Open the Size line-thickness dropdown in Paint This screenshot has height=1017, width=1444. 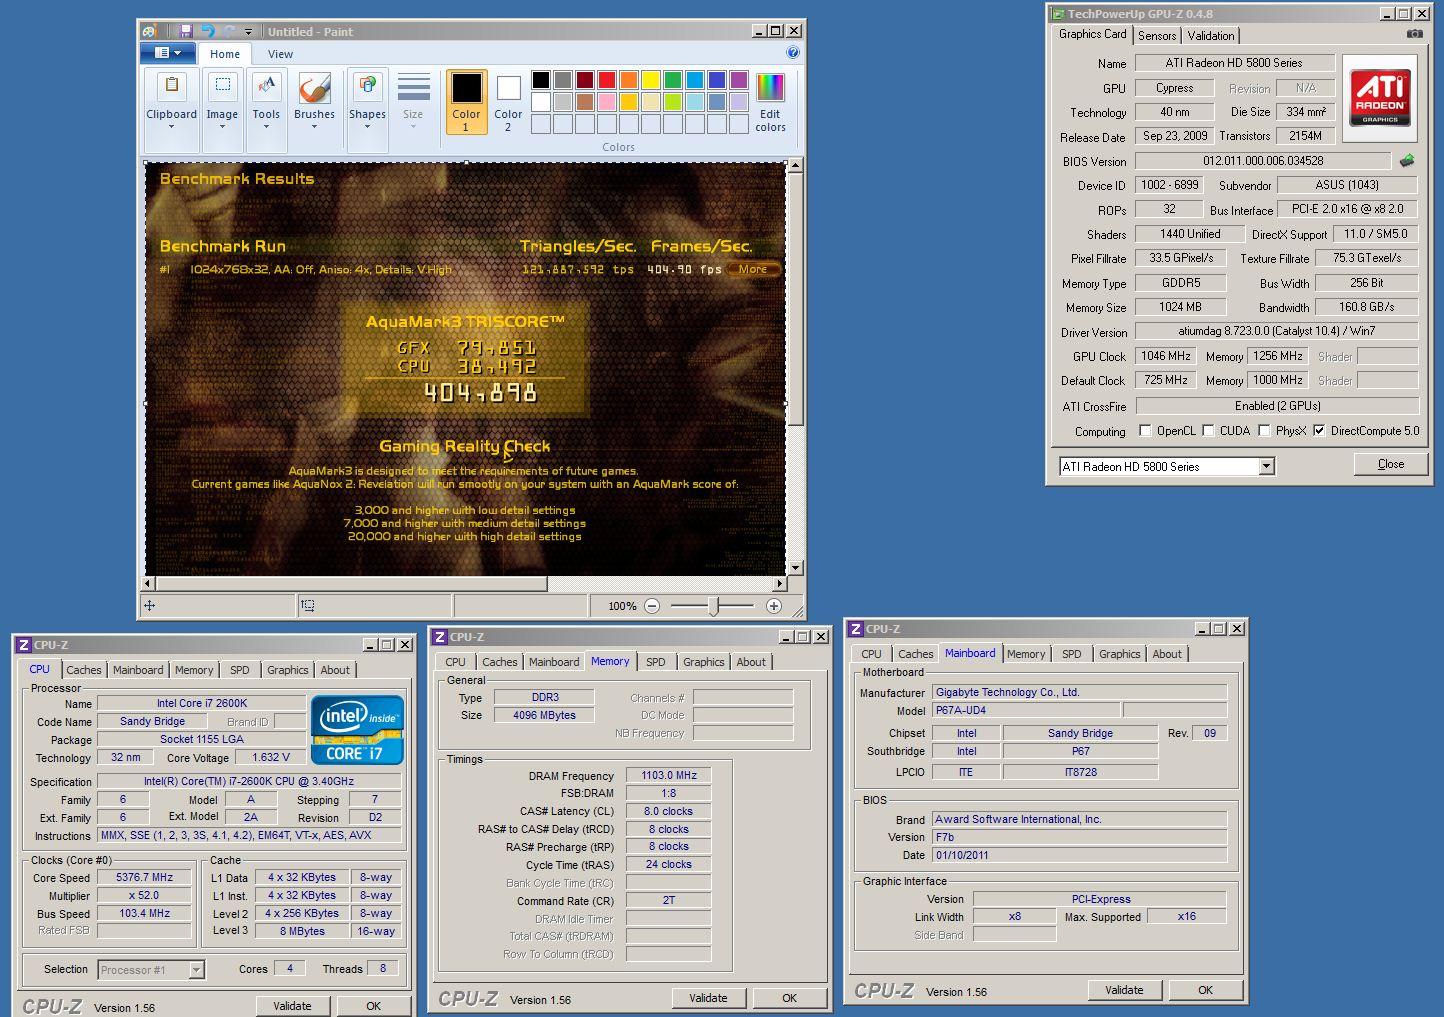point(413,110)
